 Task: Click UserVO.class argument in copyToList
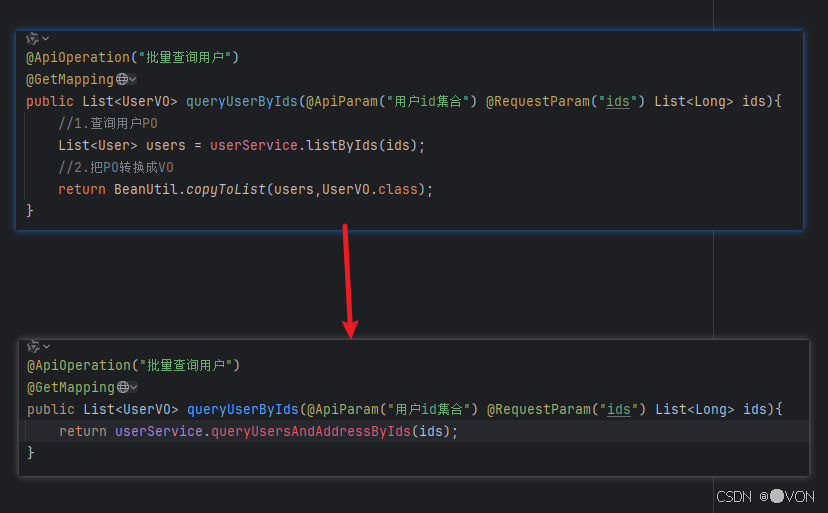pyautogui.click(x=370, y=189)
